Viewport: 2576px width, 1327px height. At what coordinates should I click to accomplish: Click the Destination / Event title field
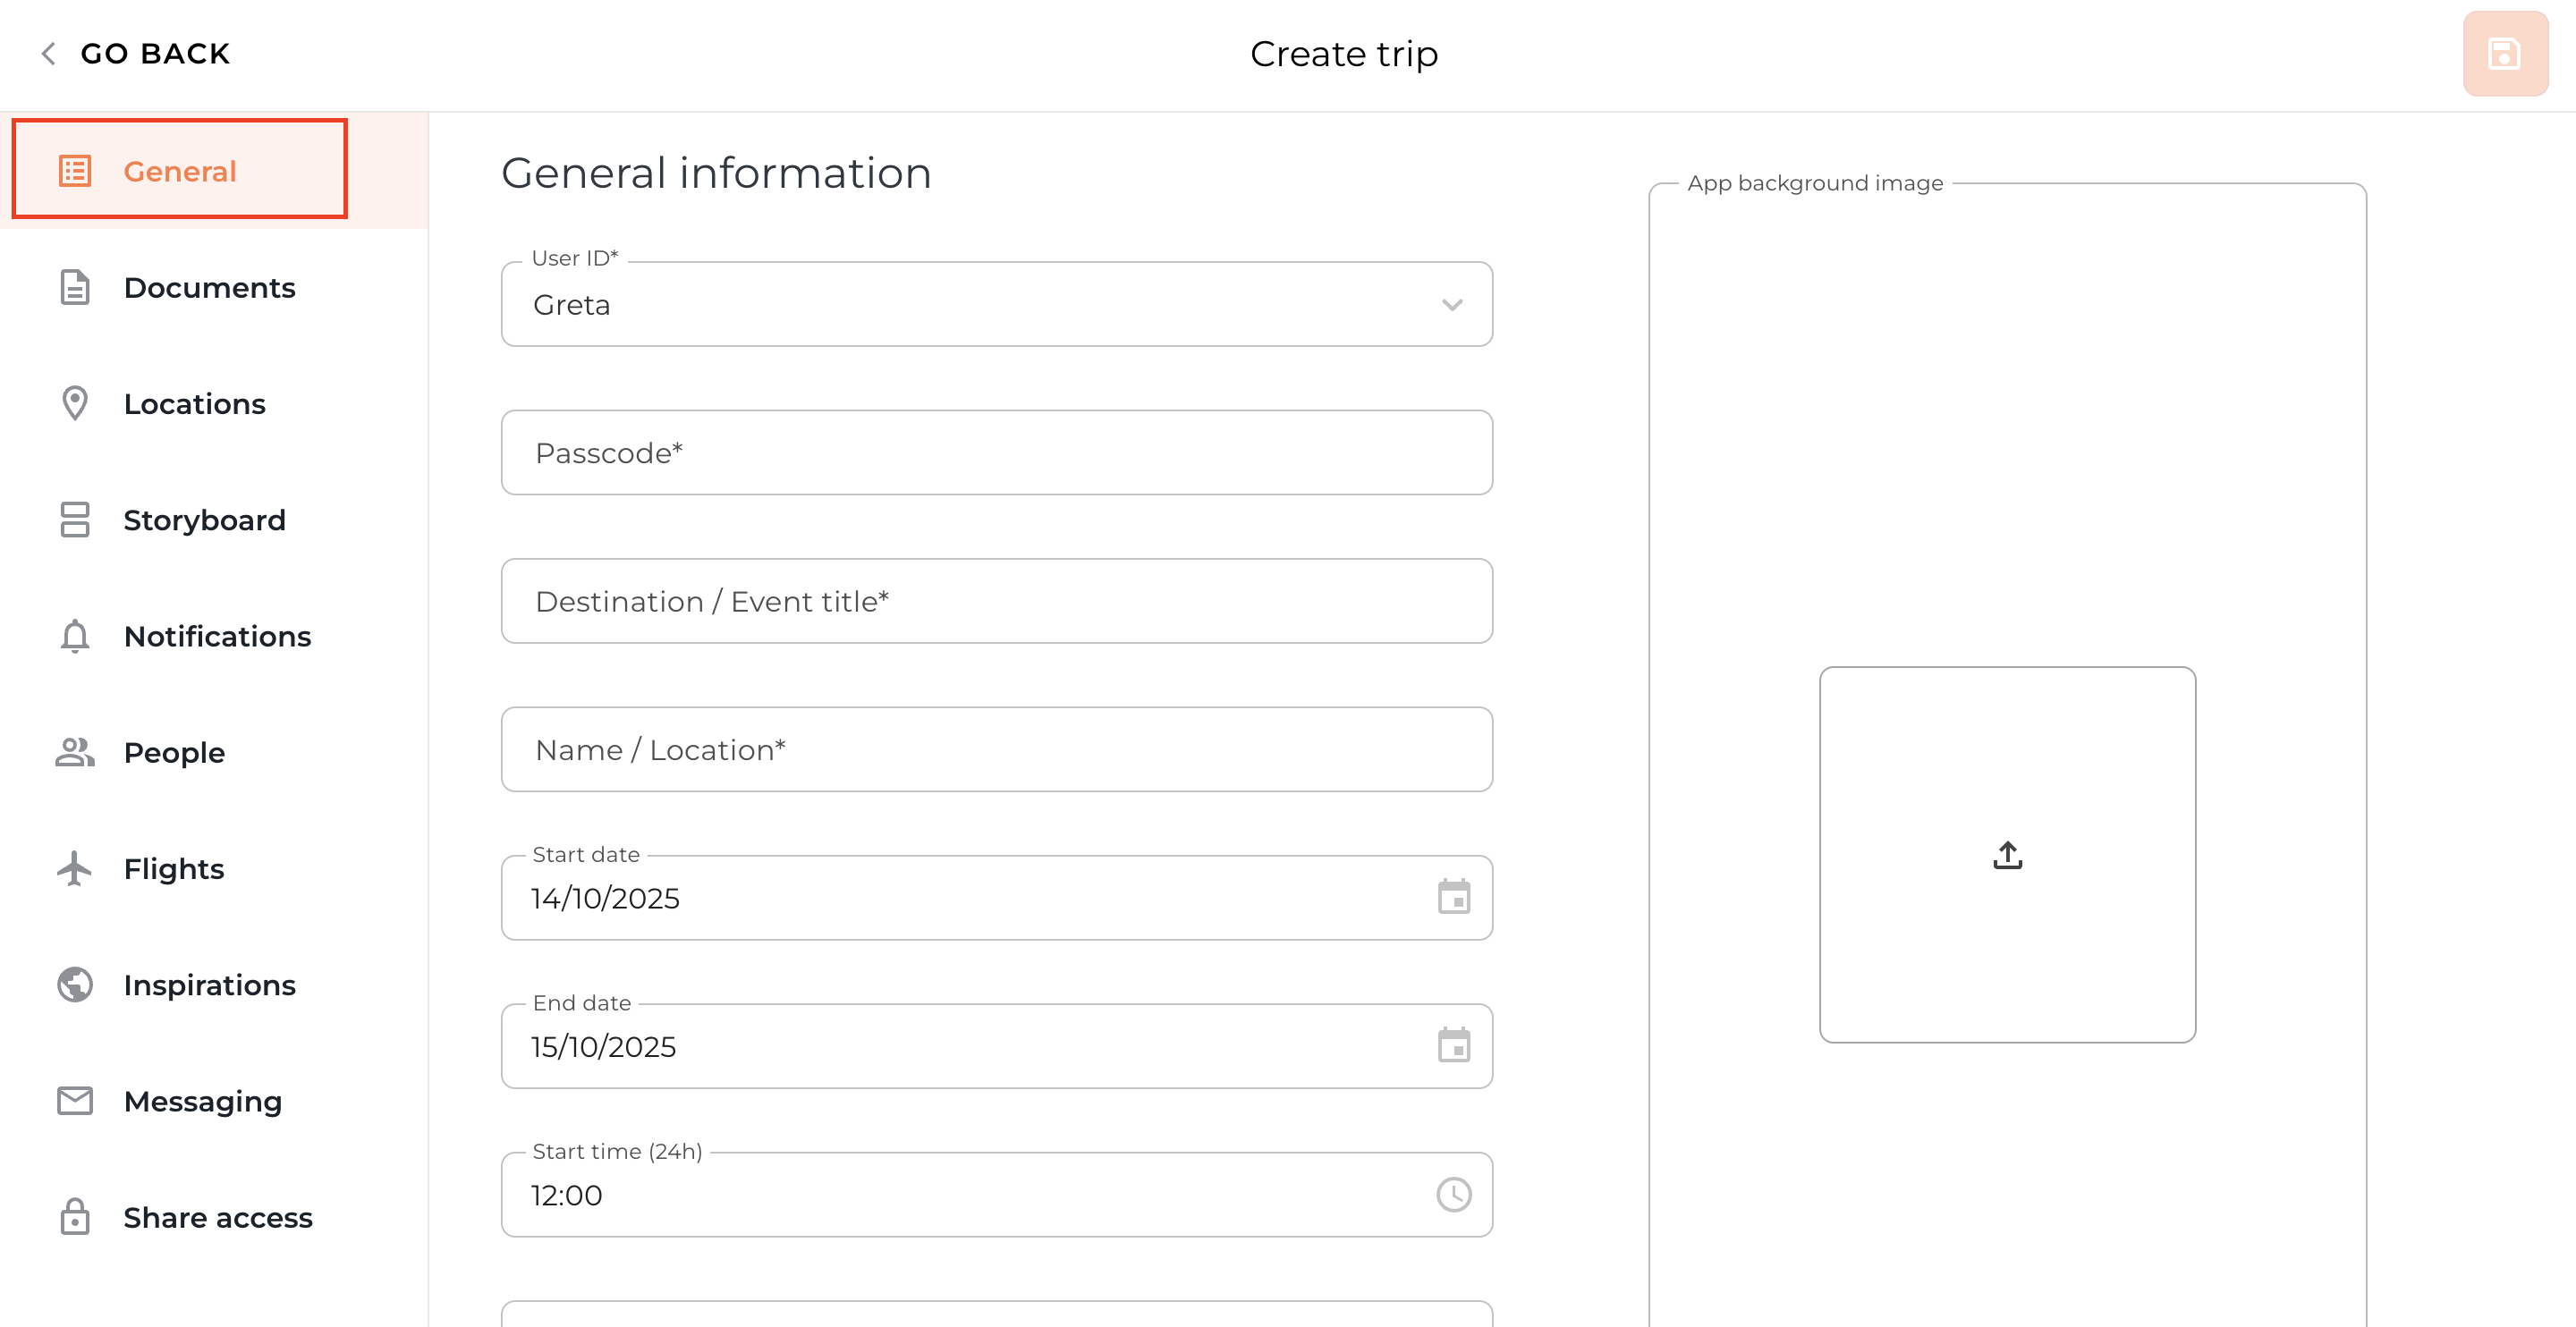click(996, 601)
